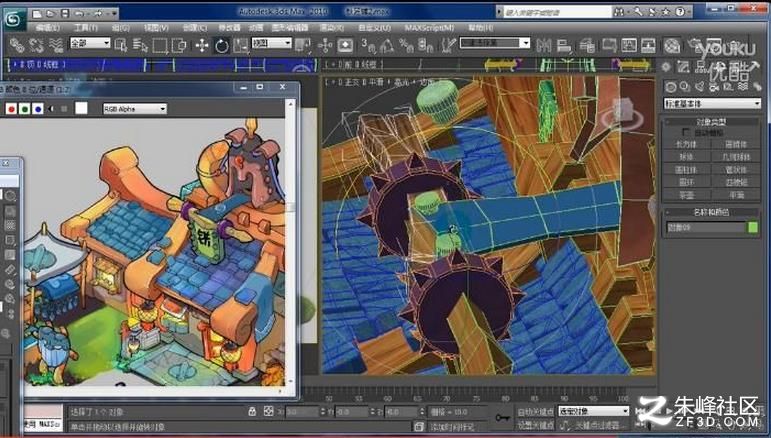Click the Edit Named Selection Sets icon
This screenshot has height=438, width=771.
449,45
